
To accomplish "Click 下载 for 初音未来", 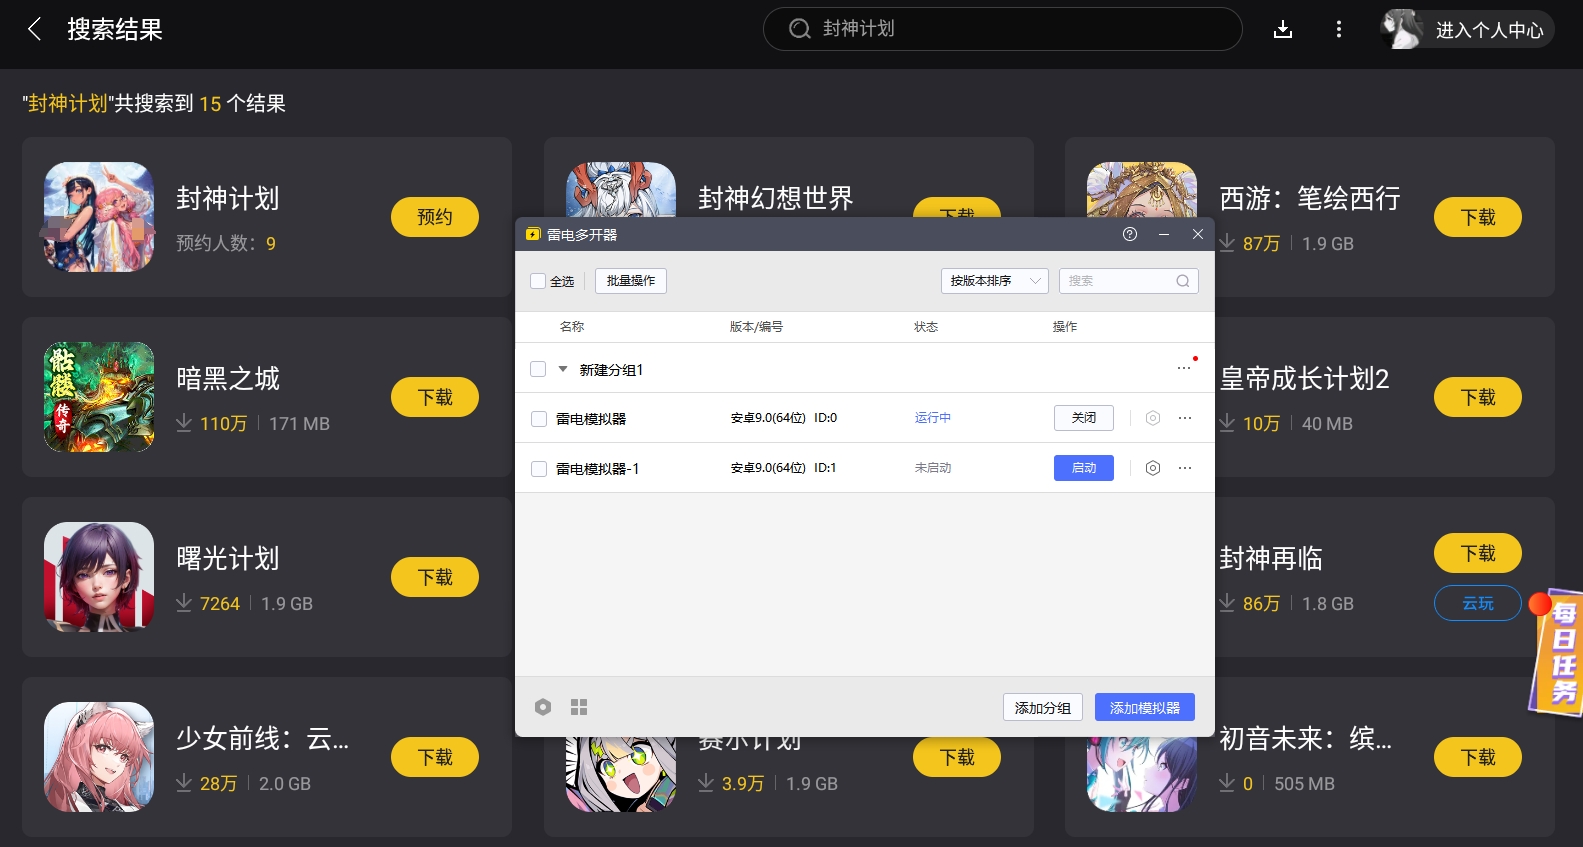I will pos(1478,757).
